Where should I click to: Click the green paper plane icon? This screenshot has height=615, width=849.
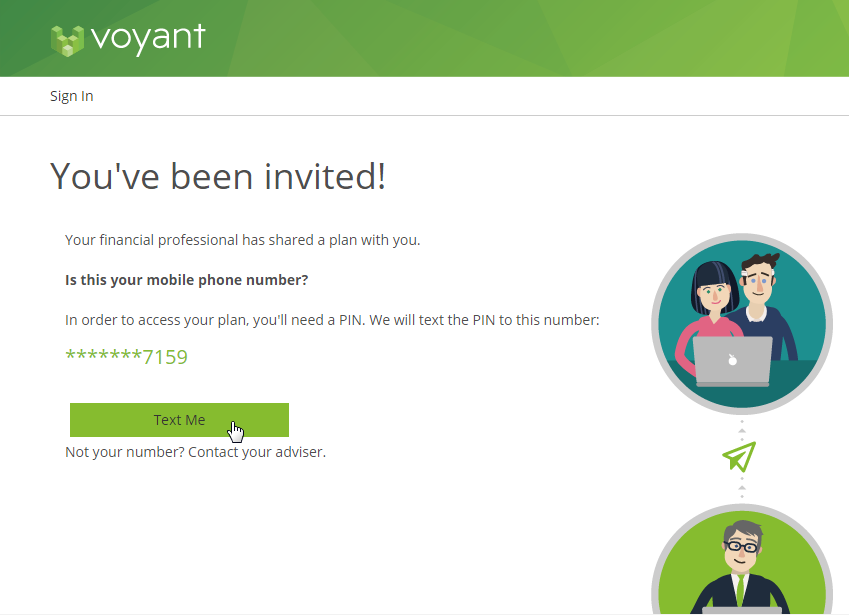click(740, 456)
